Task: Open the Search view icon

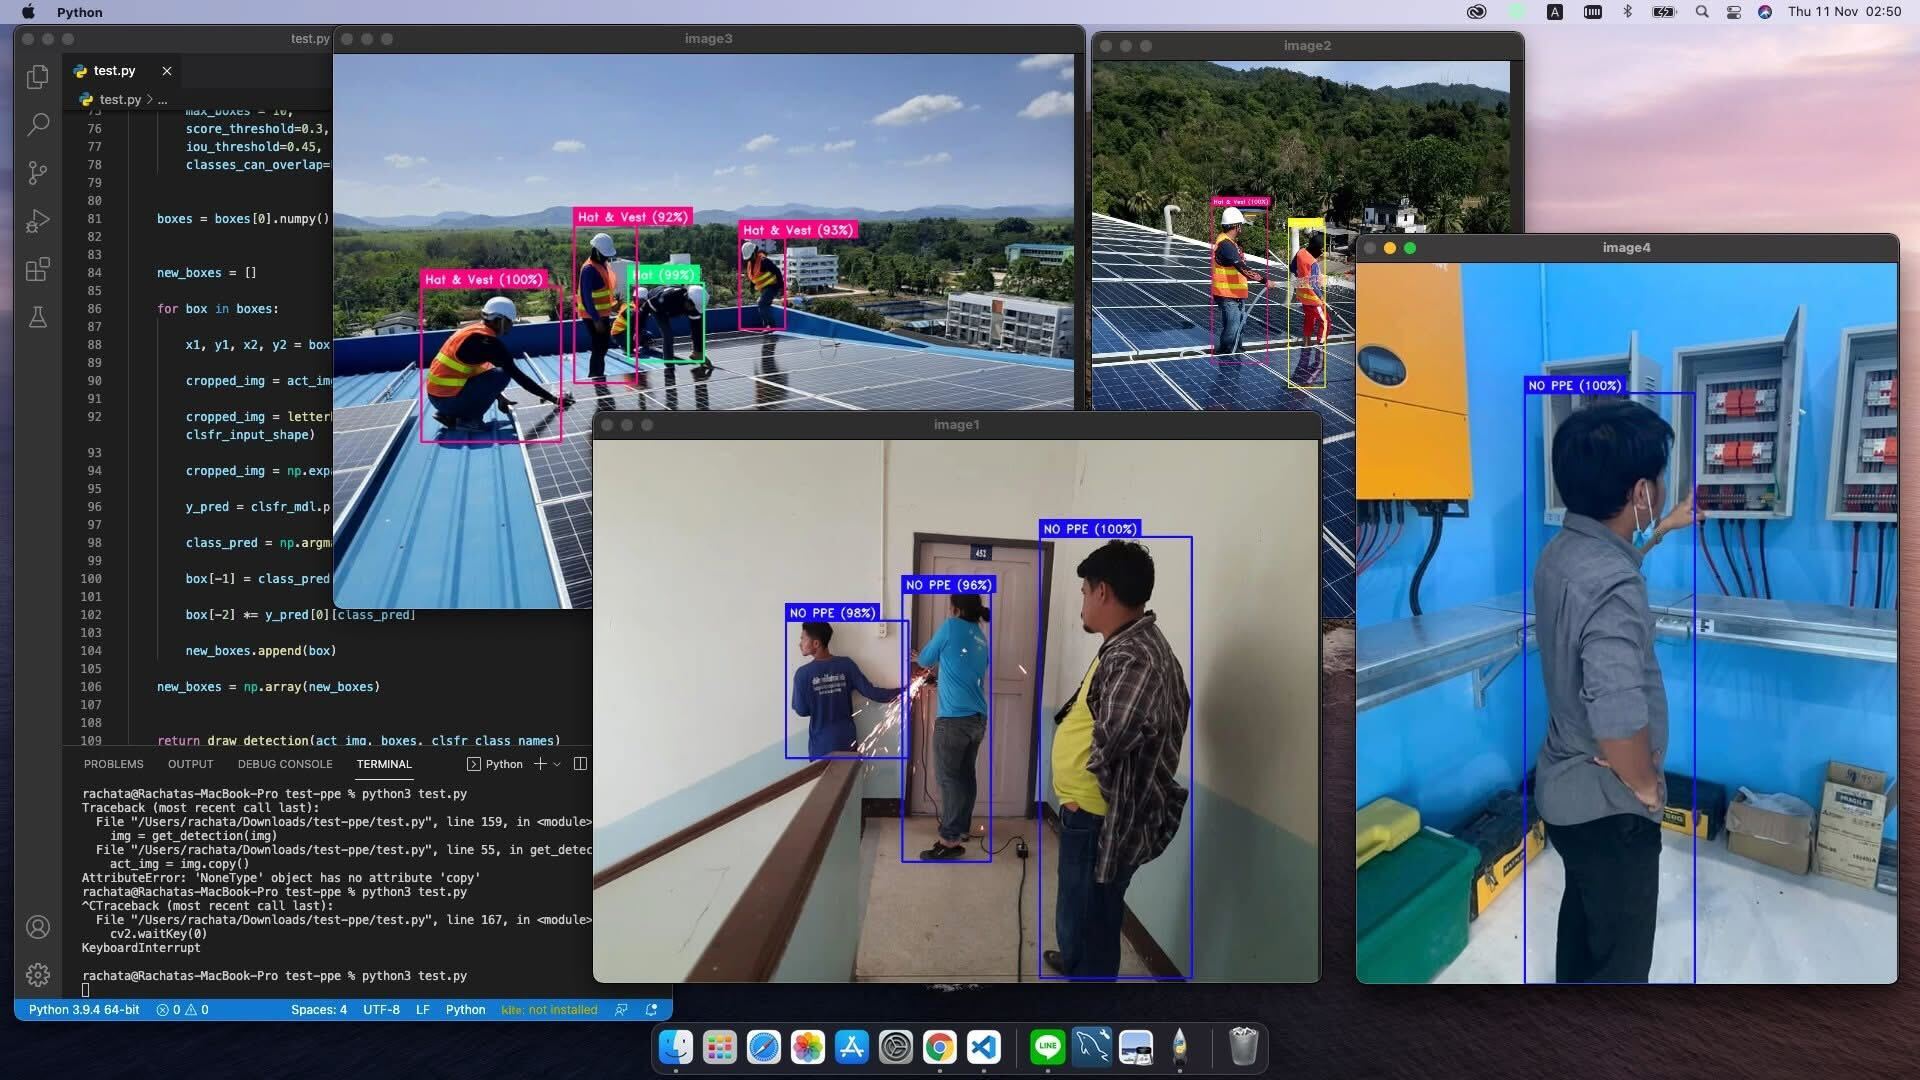Action: (x=37, y=125)
